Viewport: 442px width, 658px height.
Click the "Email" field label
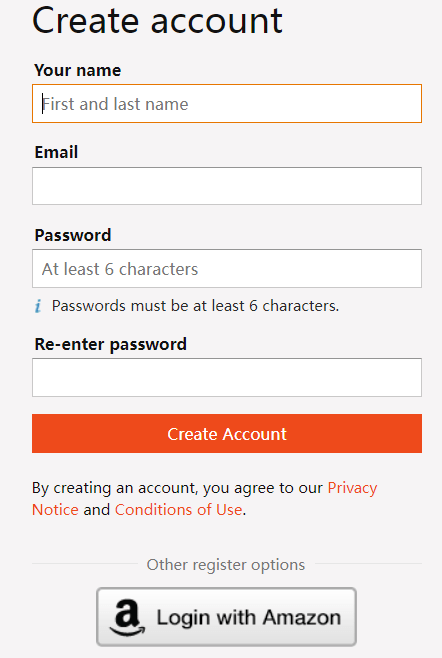[x=56, y=152]
